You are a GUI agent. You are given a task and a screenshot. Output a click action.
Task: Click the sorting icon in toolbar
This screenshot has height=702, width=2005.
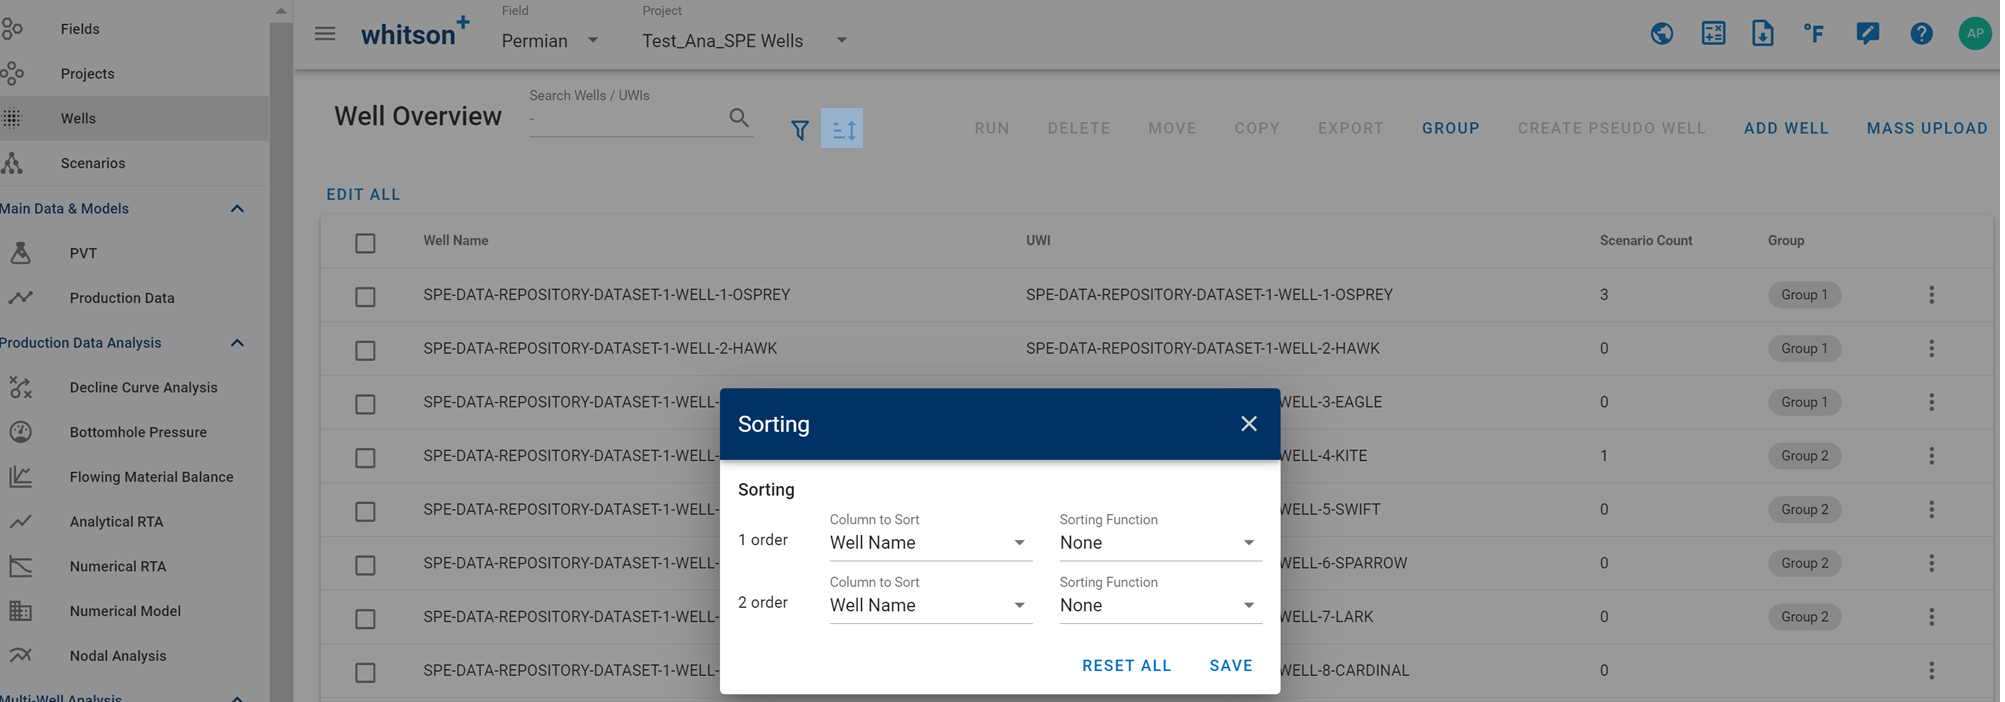pyautogui.click(x=842, y=129)
